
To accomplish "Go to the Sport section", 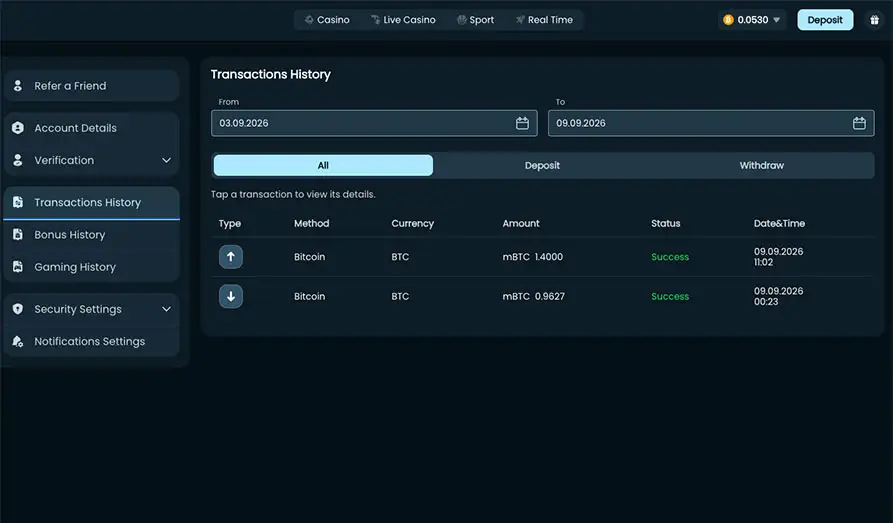I will pos(476,20).
